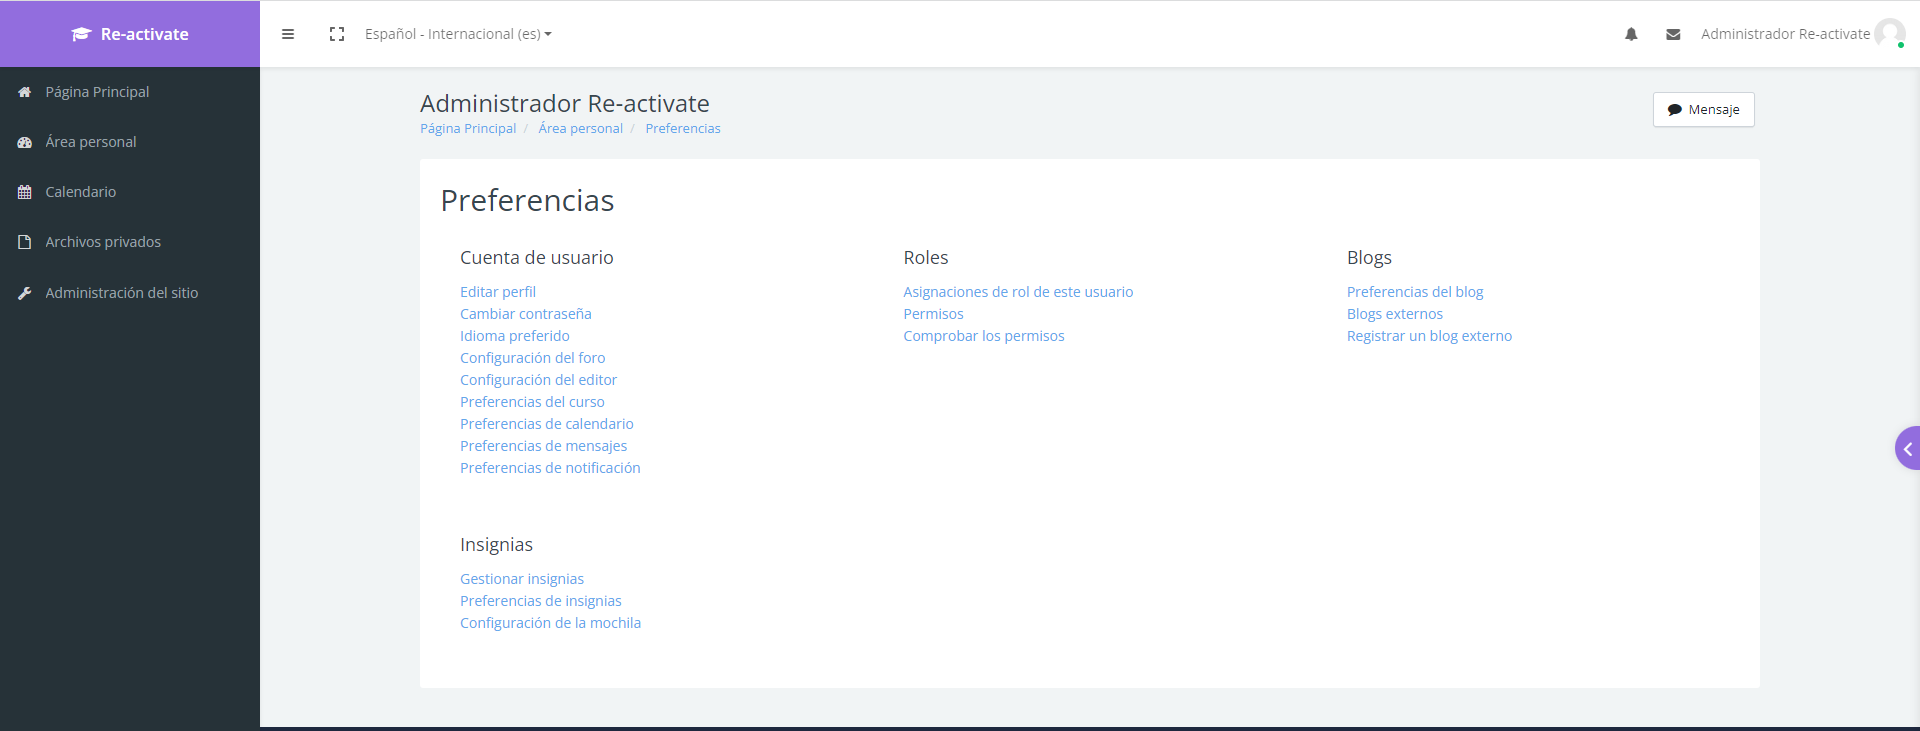Open Registrar un blog externo link
The image size is (1920, 731).
[x=1429, y=336]
